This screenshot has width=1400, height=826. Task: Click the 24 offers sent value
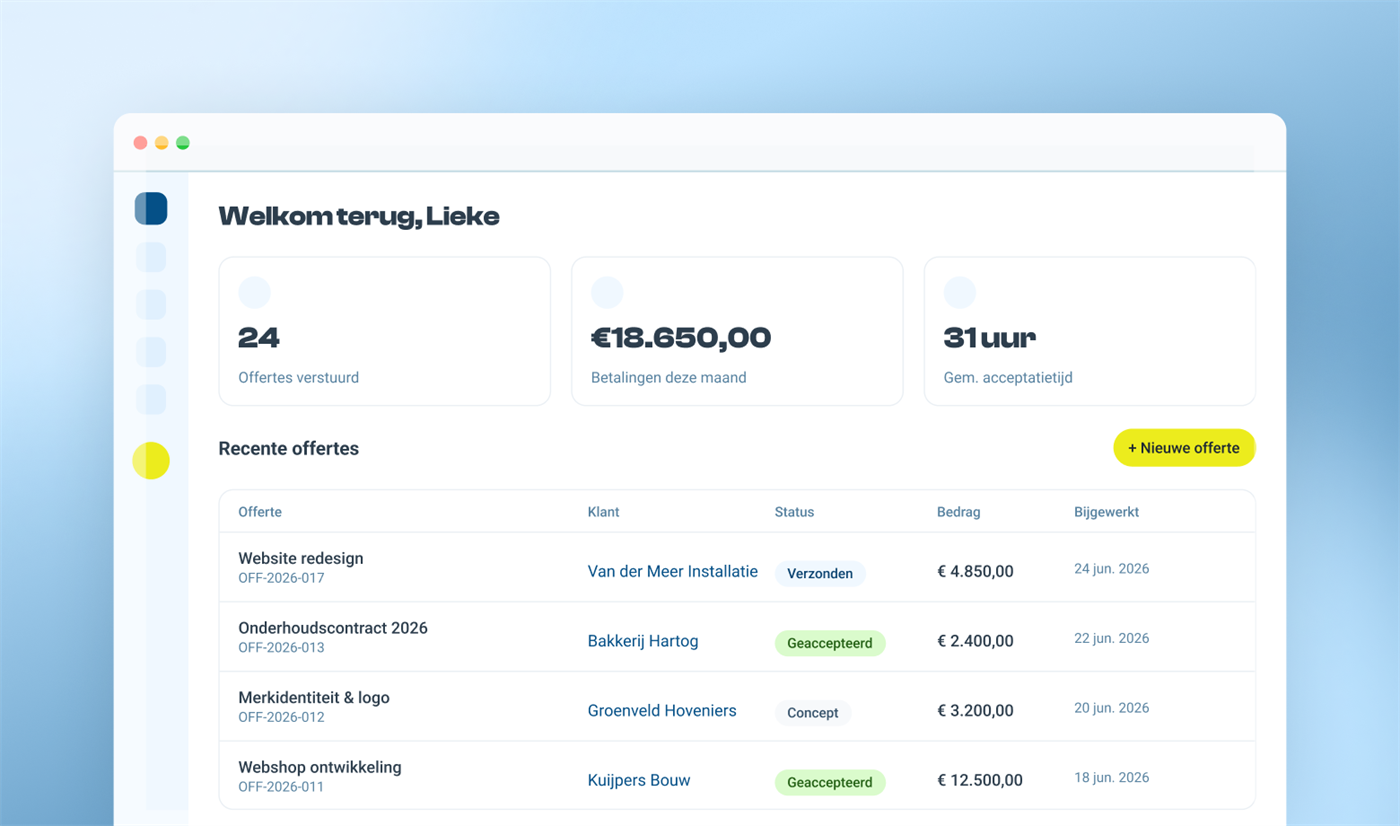[x=259, y=338]
